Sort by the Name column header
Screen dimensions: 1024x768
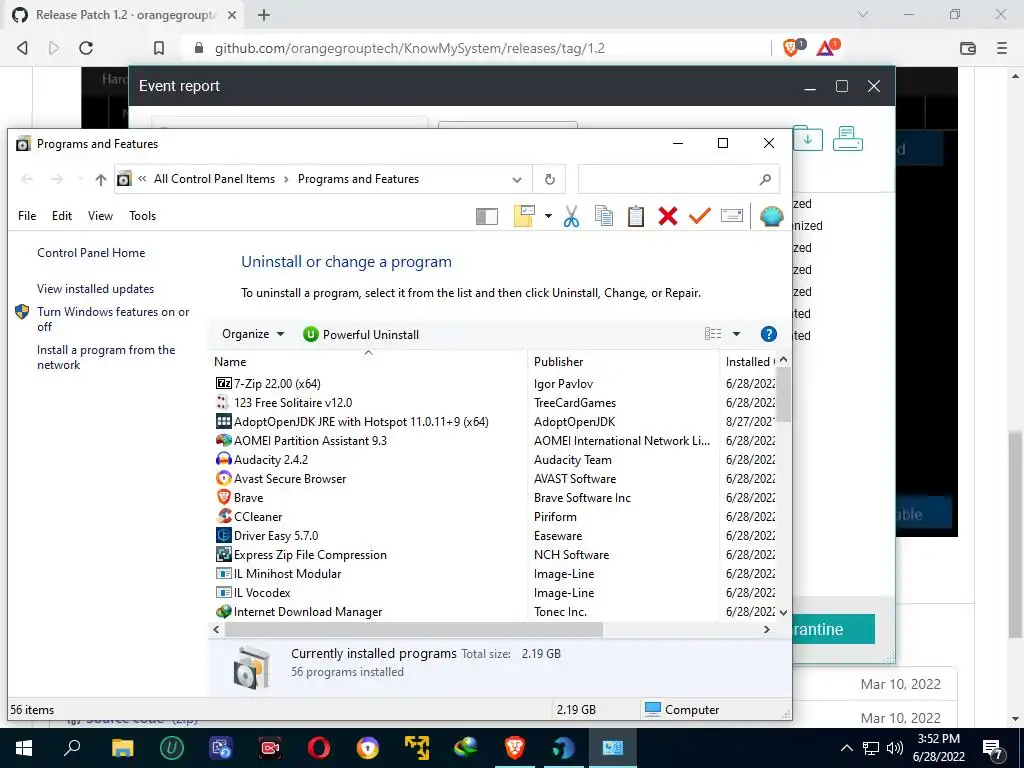coord(368,362)
